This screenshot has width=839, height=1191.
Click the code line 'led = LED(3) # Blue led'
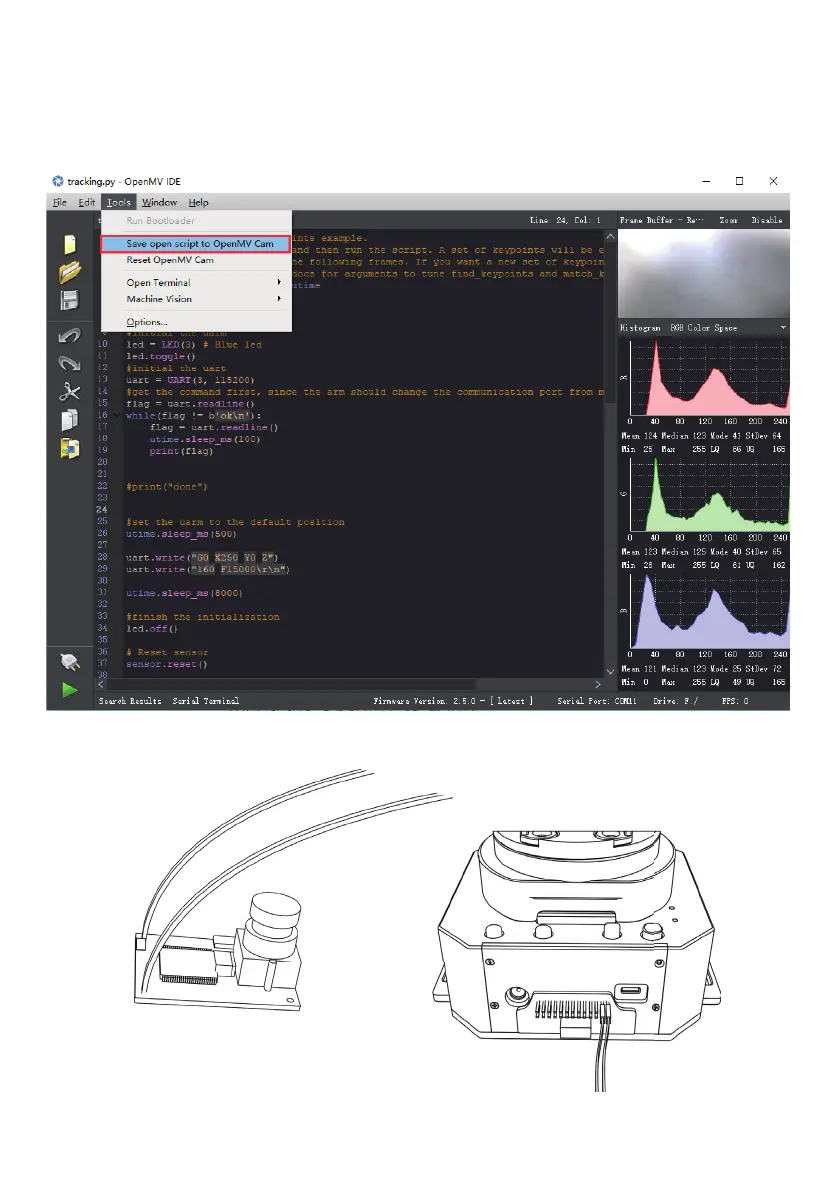click(x=194, y=345)
